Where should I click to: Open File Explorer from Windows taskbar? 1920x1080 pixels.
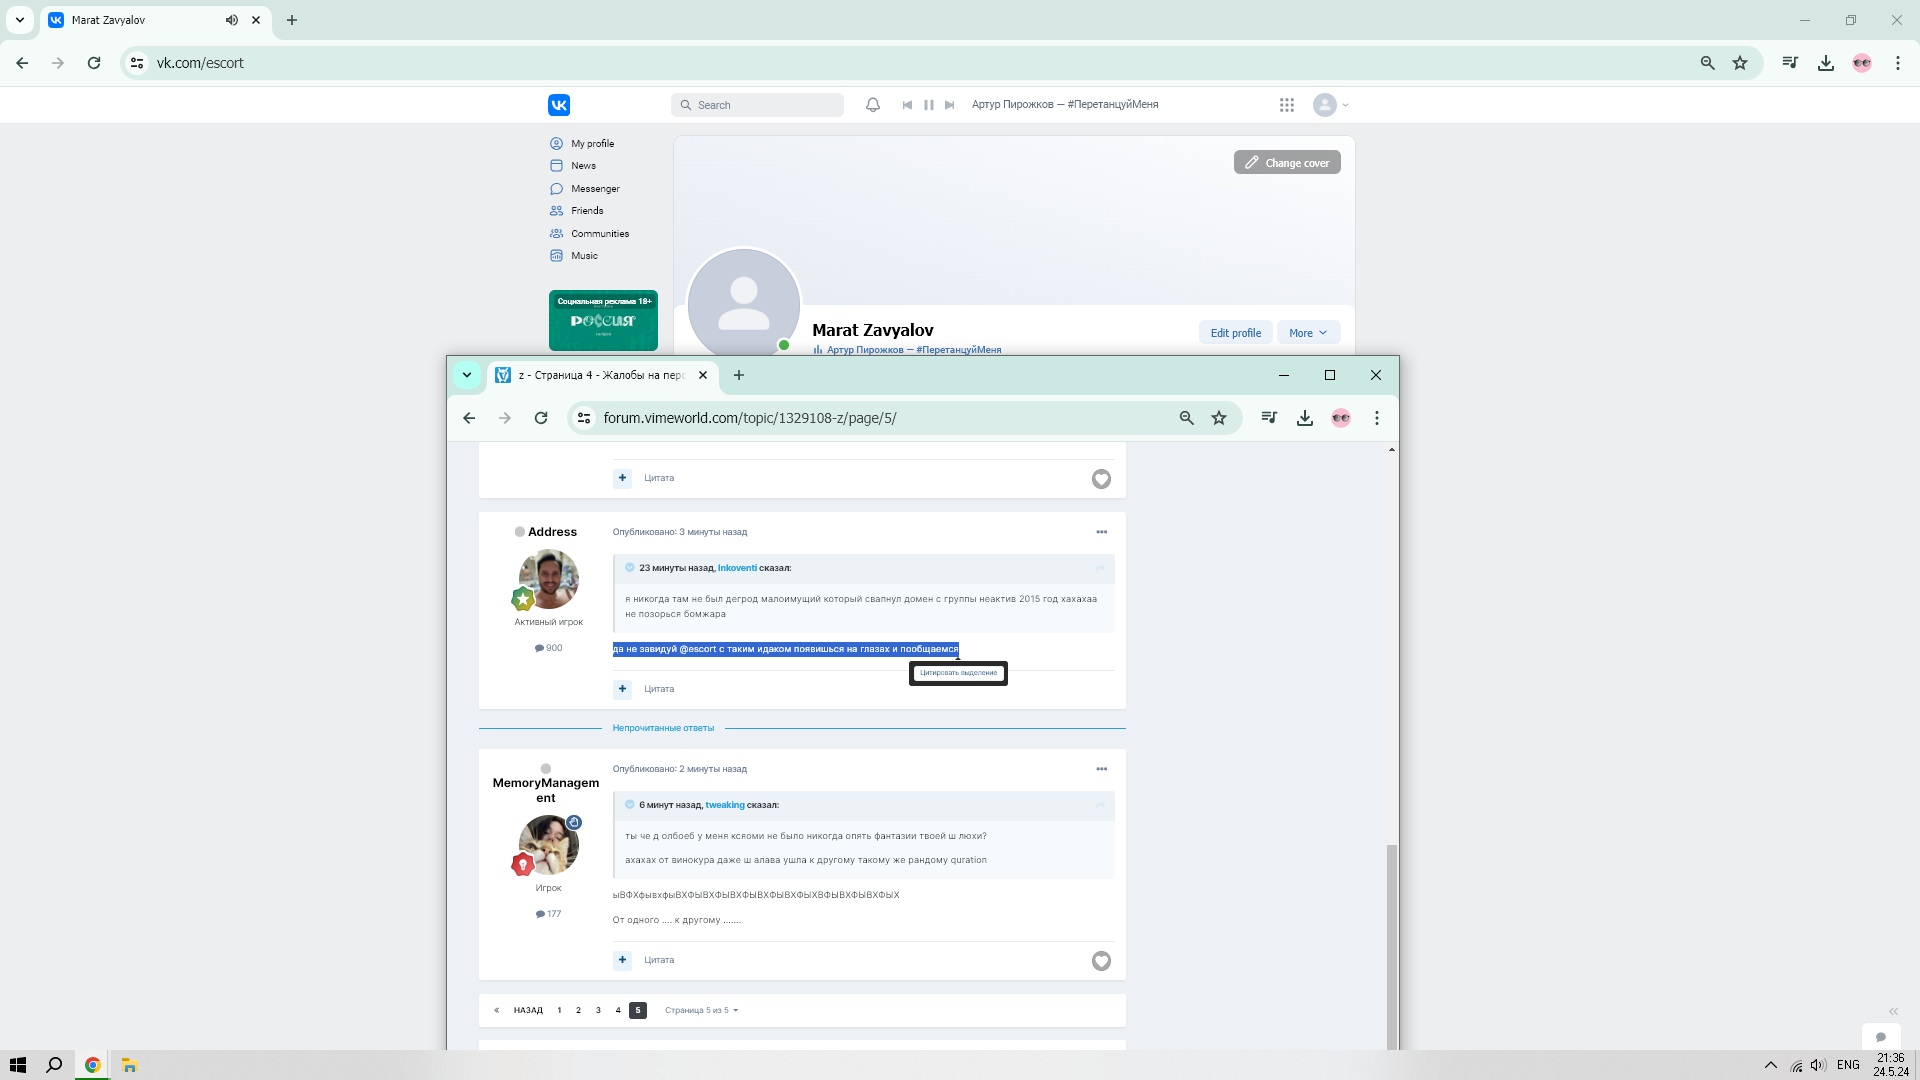pos(129,1065)
